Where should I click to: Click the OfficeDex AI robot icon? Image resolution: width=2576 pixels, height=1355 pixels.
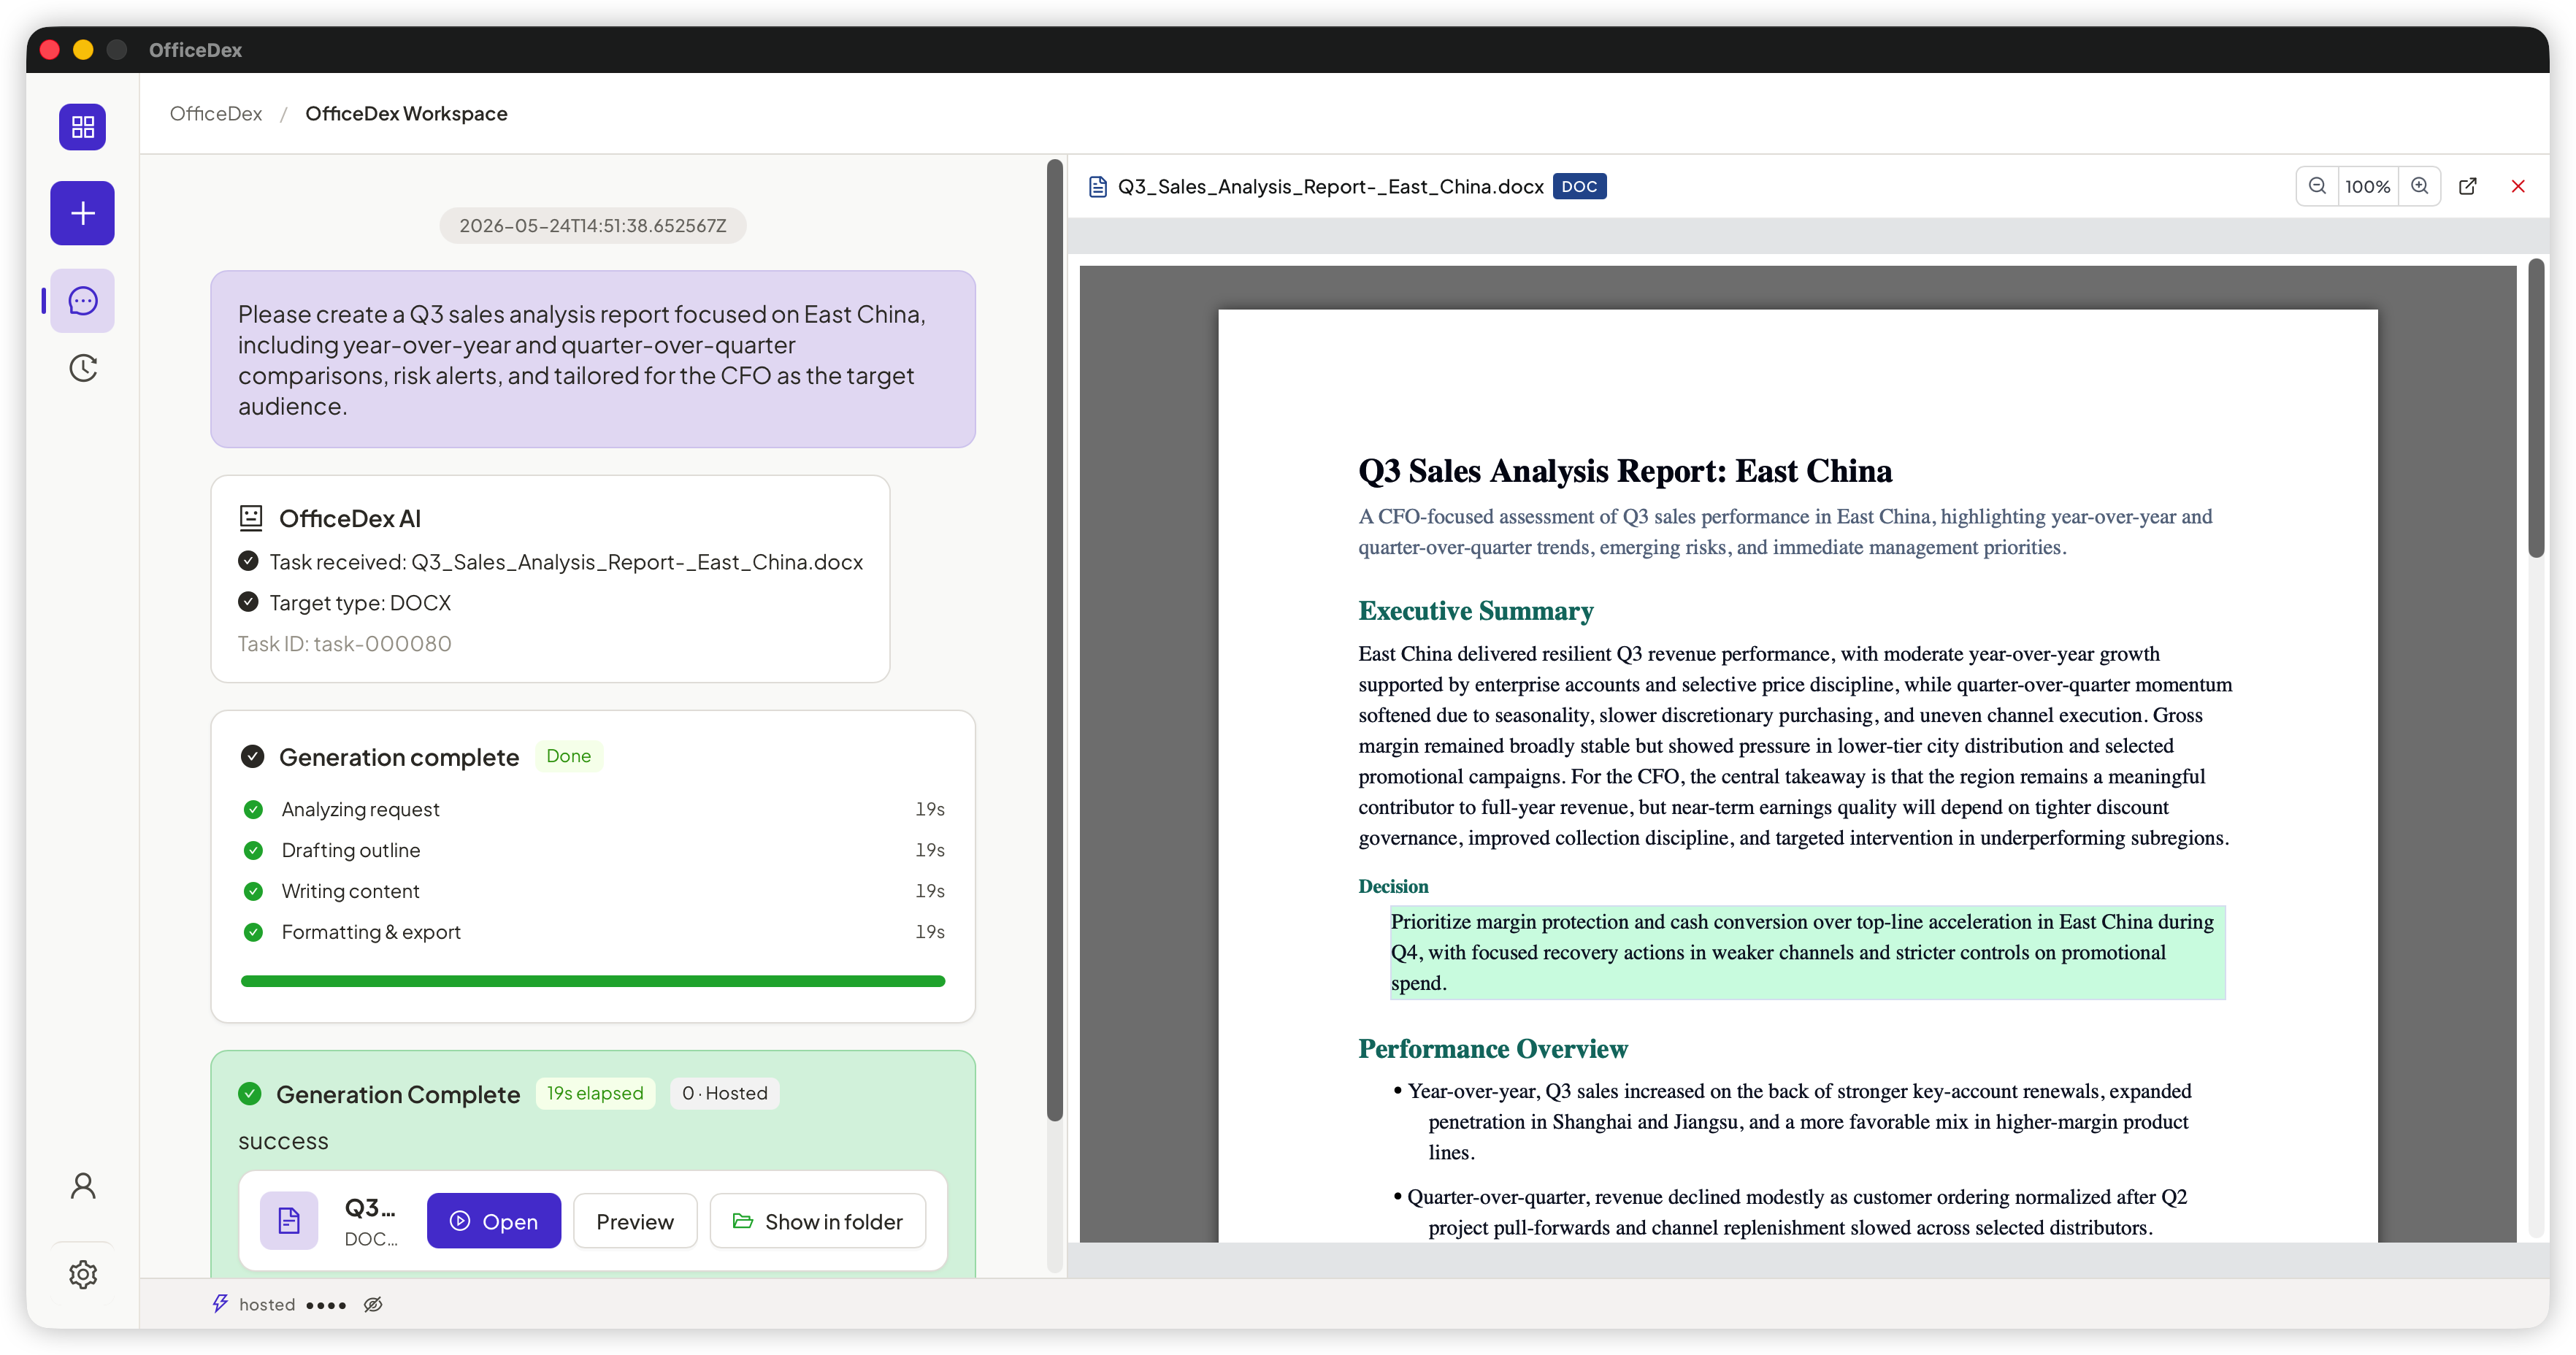coord(251,518)
